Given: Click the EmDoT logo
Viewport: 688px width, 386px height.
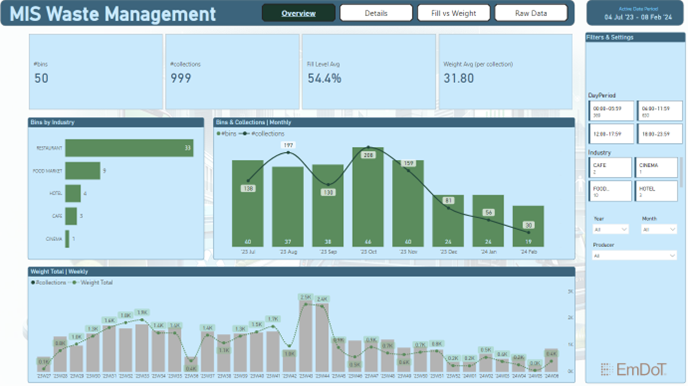Looking at the screenshot, I should (633, 369).
